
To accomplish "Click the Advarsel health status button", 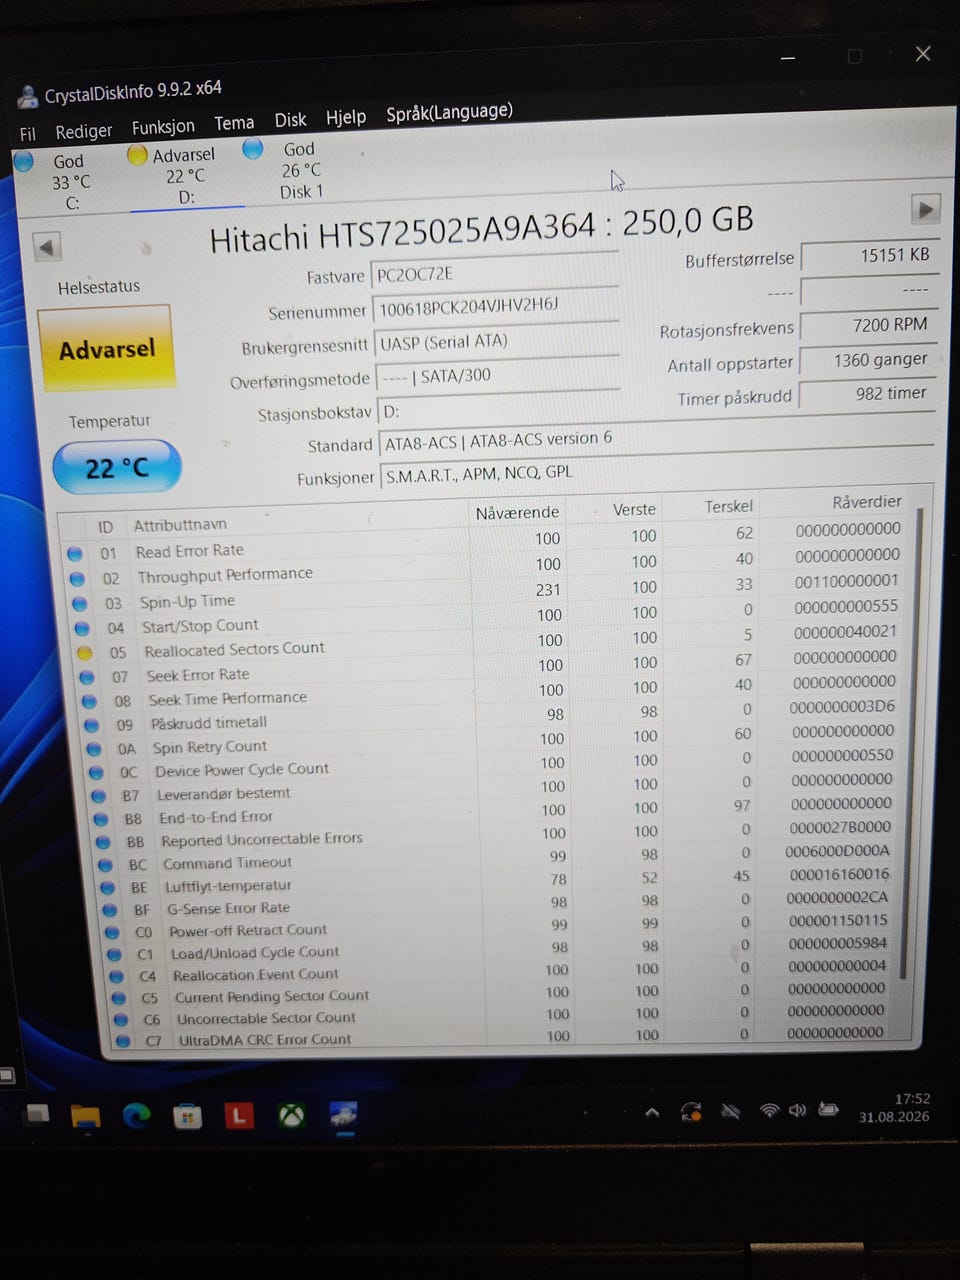I will click(106, 348).
